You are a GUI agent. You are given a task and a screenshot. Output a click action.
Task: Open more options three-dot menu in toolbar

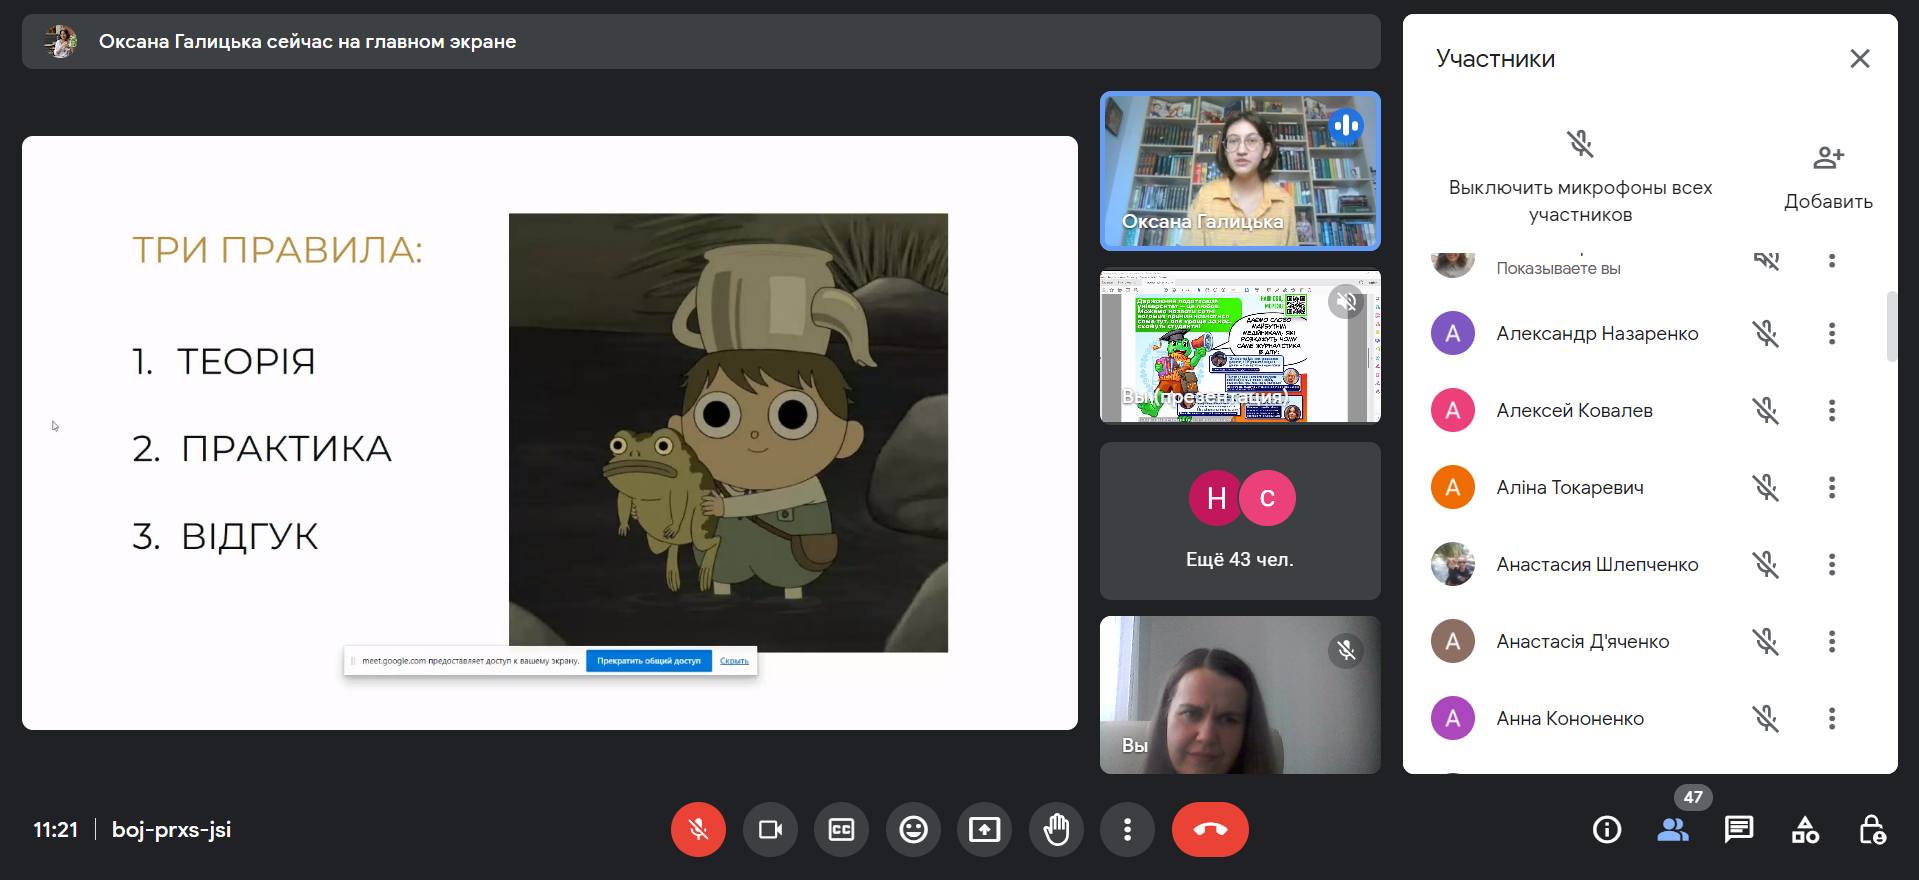[1127, 829]
